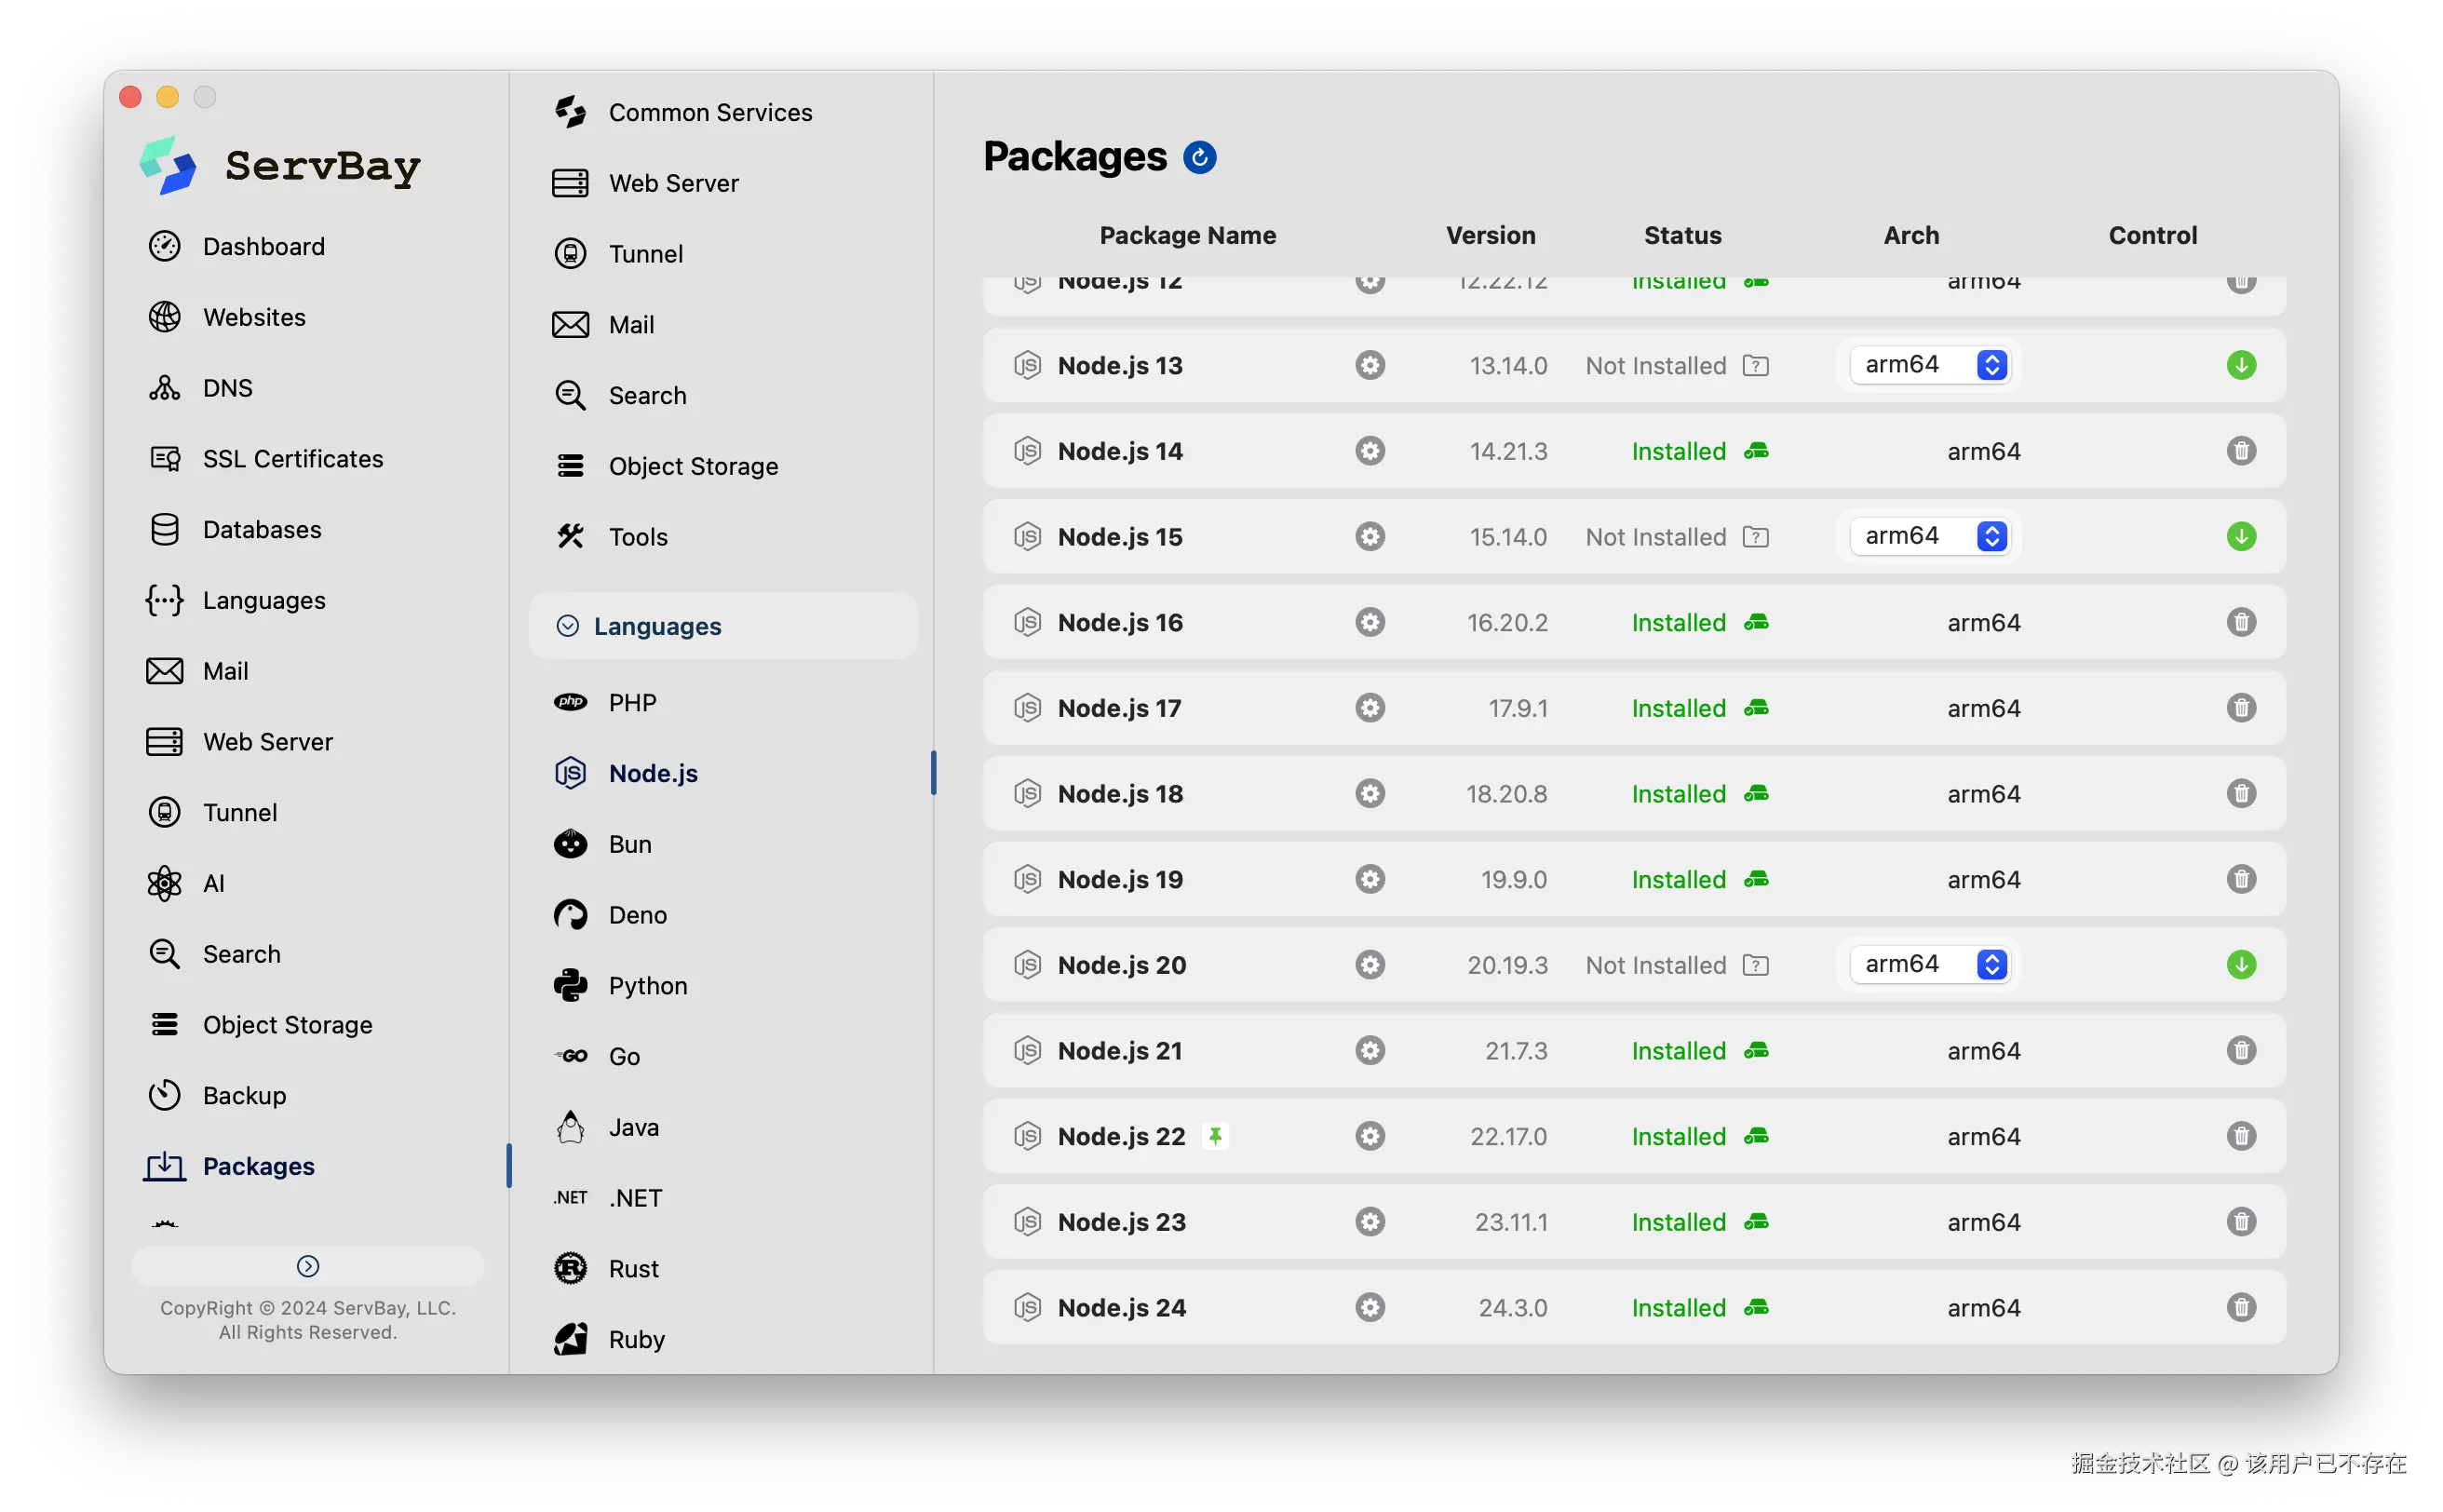The image size is (2443, 1512).
Task: Open settings gear for Node.js 21
Action: tap(1369, 1050)
